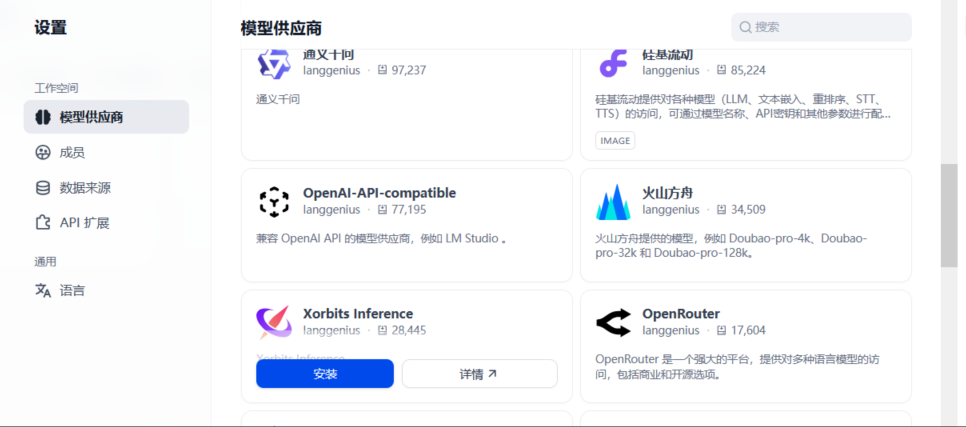Click the 火山方舟 mountain logo
The width and height of the screenshot is (966, 427).
tap(614, 202)
